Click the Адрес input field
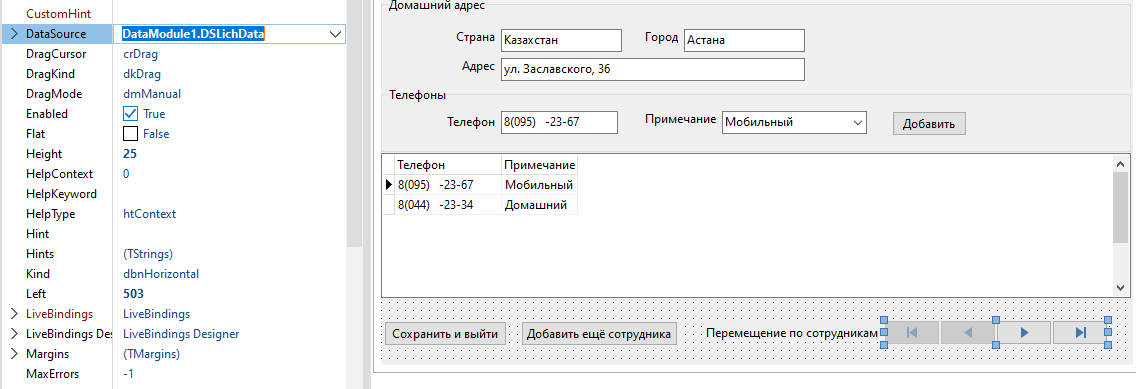This screenshot has height=389, width=1136. [x=652, y=70]
